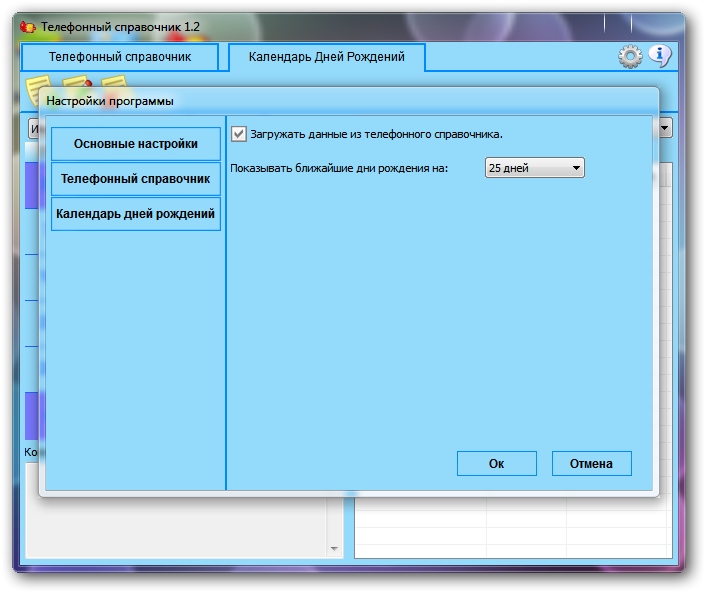The height and width of the screenshot is (593, 706).
Task: Confirm settings with the 'Ок' button
Action: point(497,463)
